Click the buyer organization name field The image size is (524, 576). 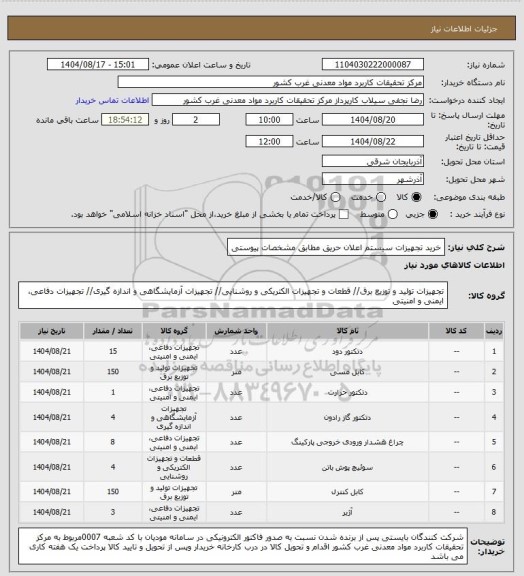(x=270, y=82)
